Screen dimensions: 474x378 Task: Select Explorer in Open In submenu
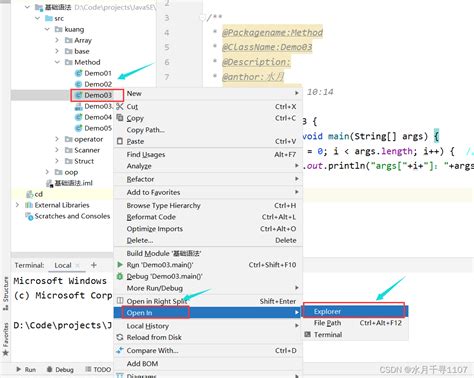tap(355, 311)
